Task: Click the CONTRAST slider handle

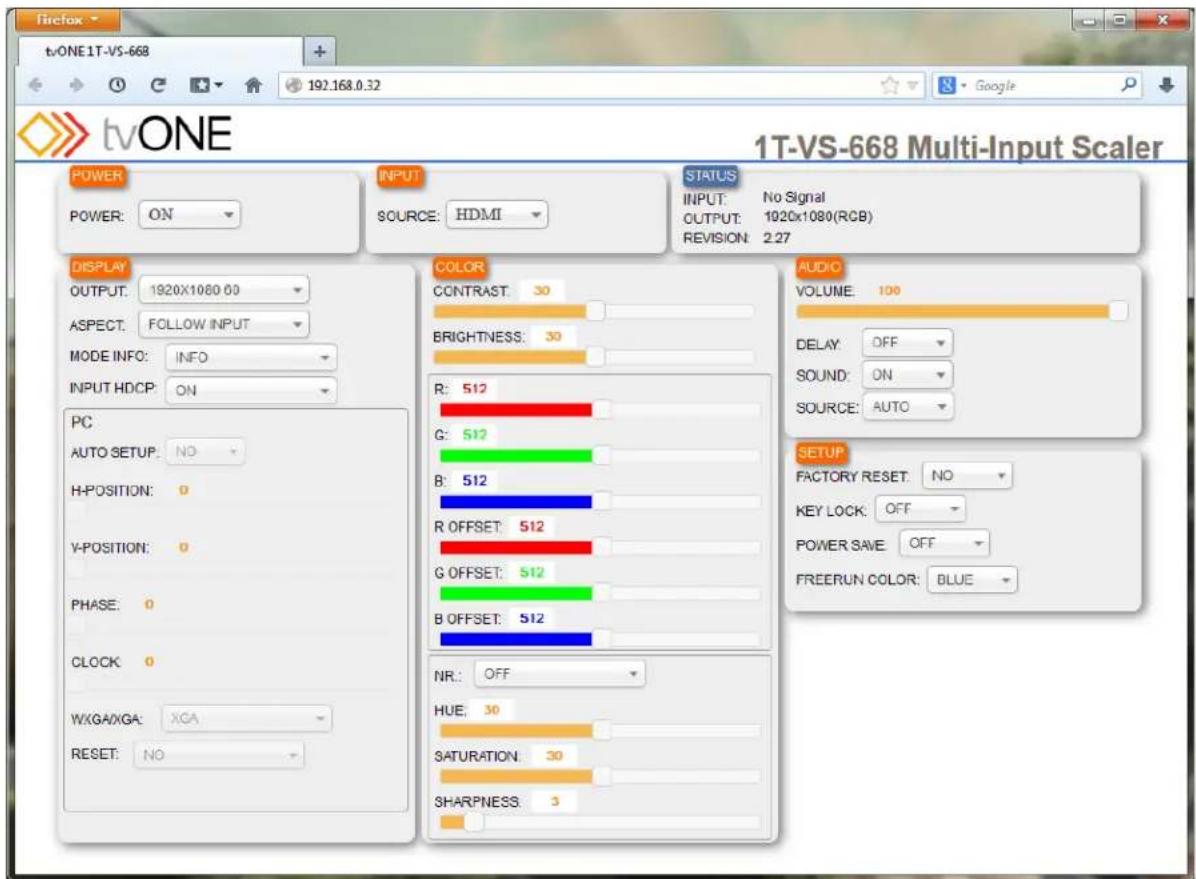Action: coord(595,311)
